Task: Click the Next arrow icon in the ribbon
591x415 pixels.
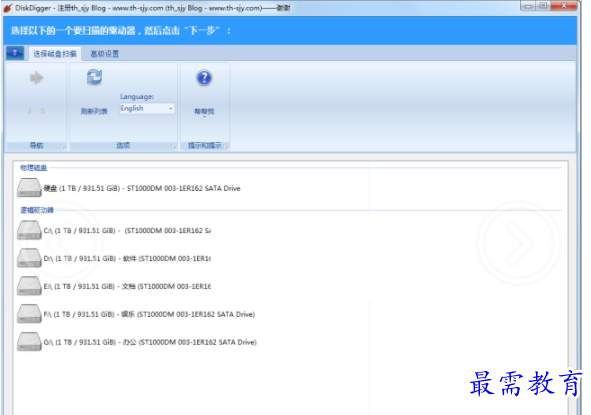Action: click(37, 78)
